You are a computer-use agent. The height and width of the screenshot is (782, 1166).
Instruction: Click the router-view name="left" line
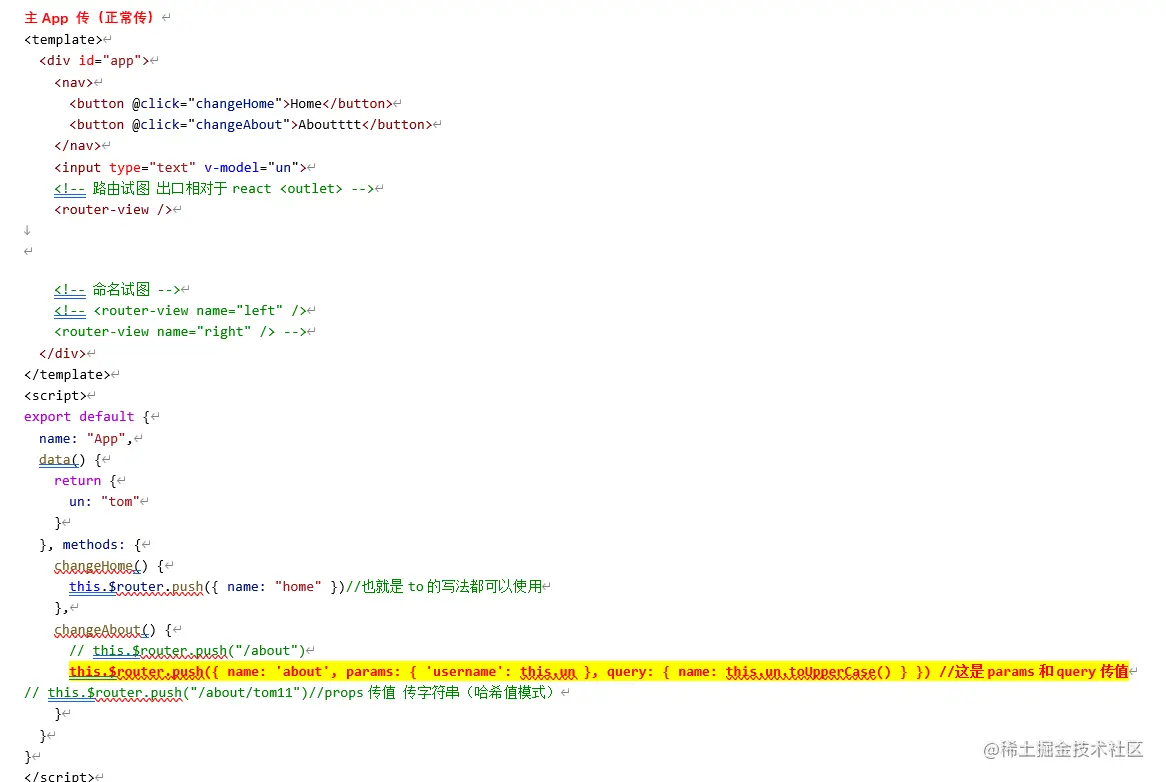coord(180,311)
